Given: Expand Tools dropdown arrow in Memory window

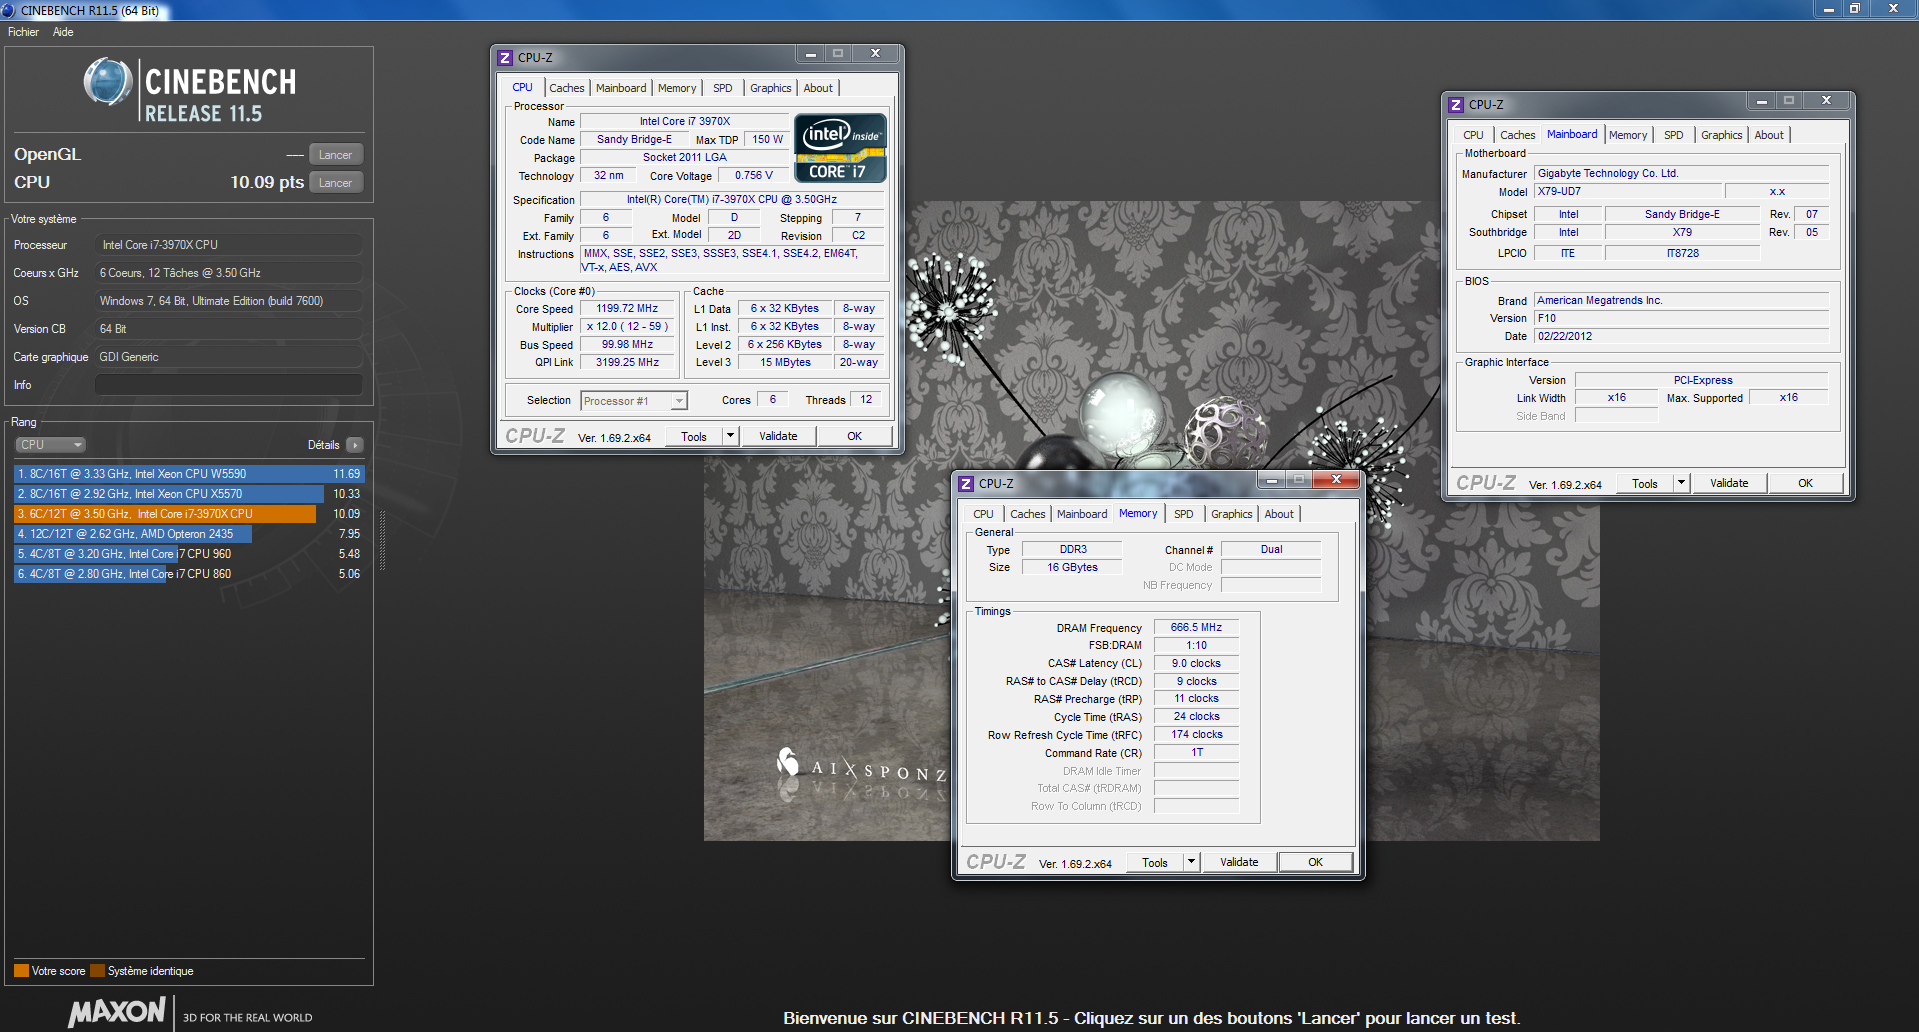Looking at the screenshot, I should pyautogui.click(x=1191, y=862).
